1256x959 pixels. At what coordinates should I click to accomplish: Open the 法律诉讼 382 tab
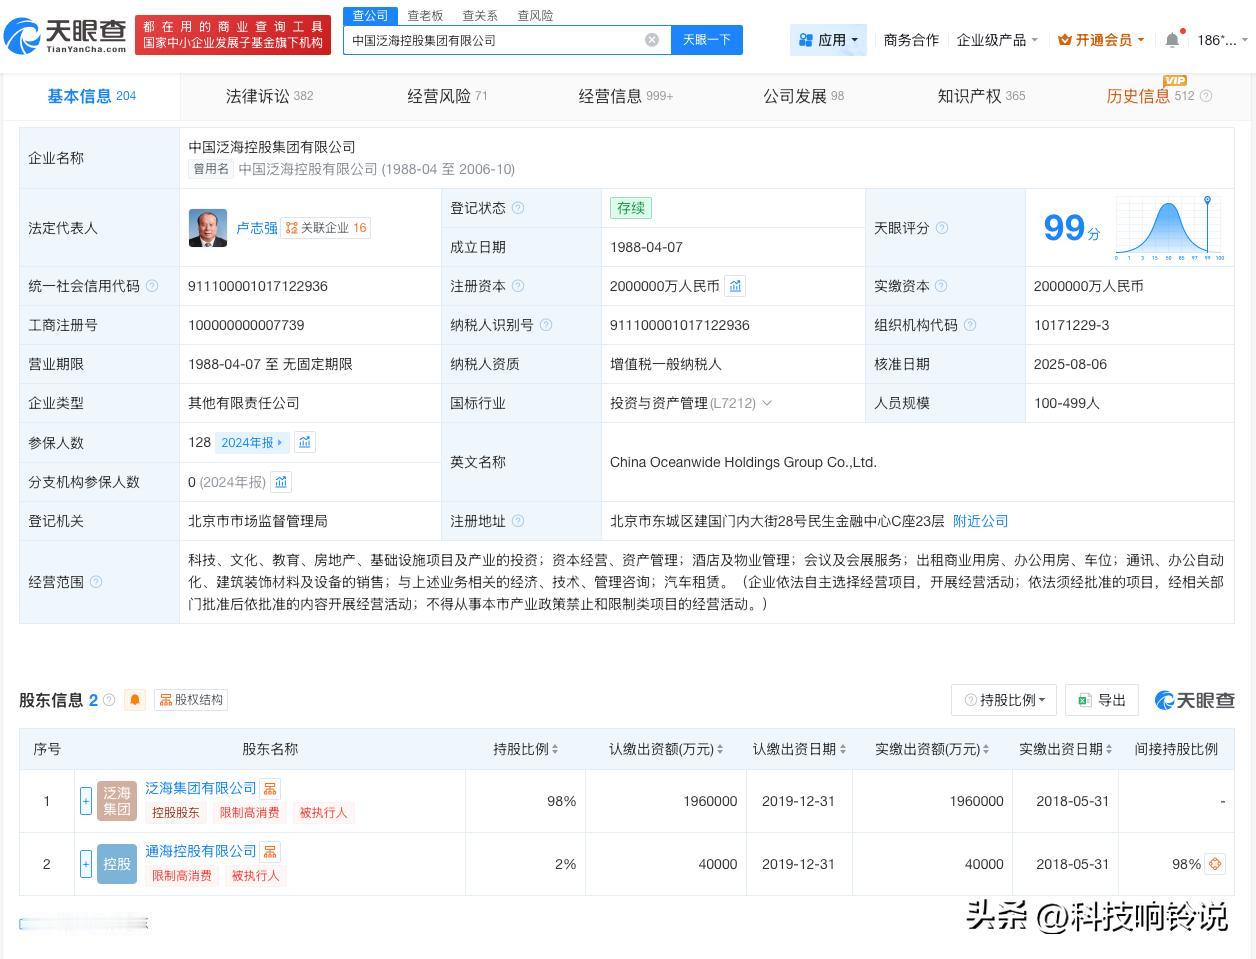click(x=269, y=96)
